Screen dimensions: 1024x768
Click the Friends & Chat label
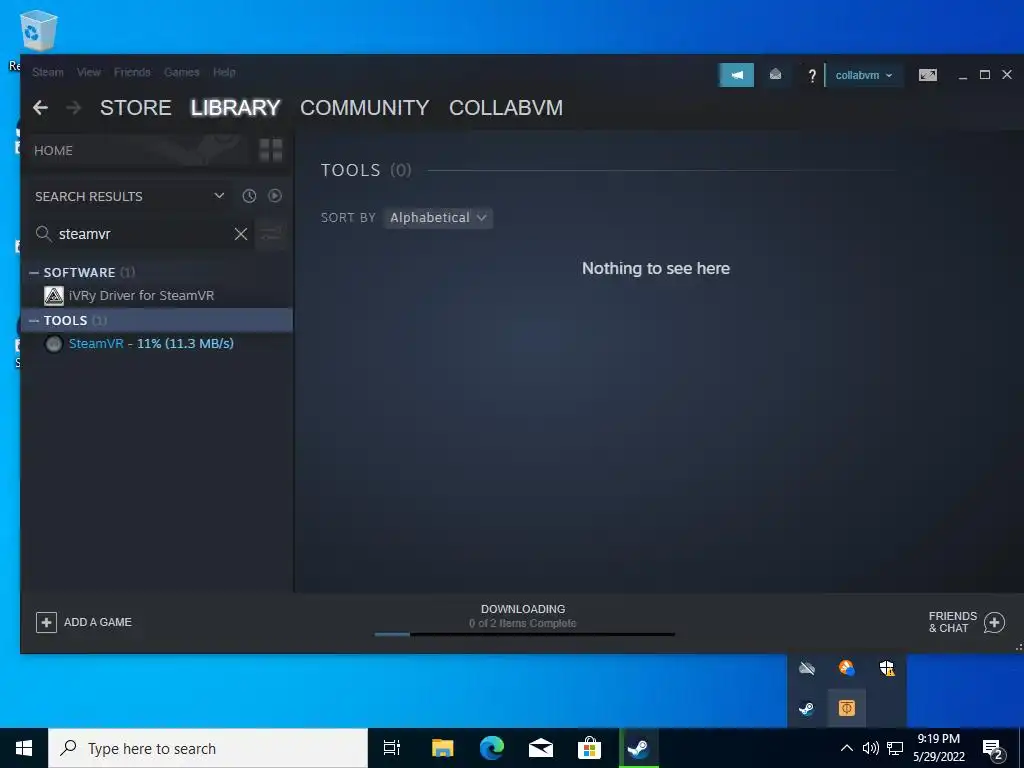click(x=953, y=622)
